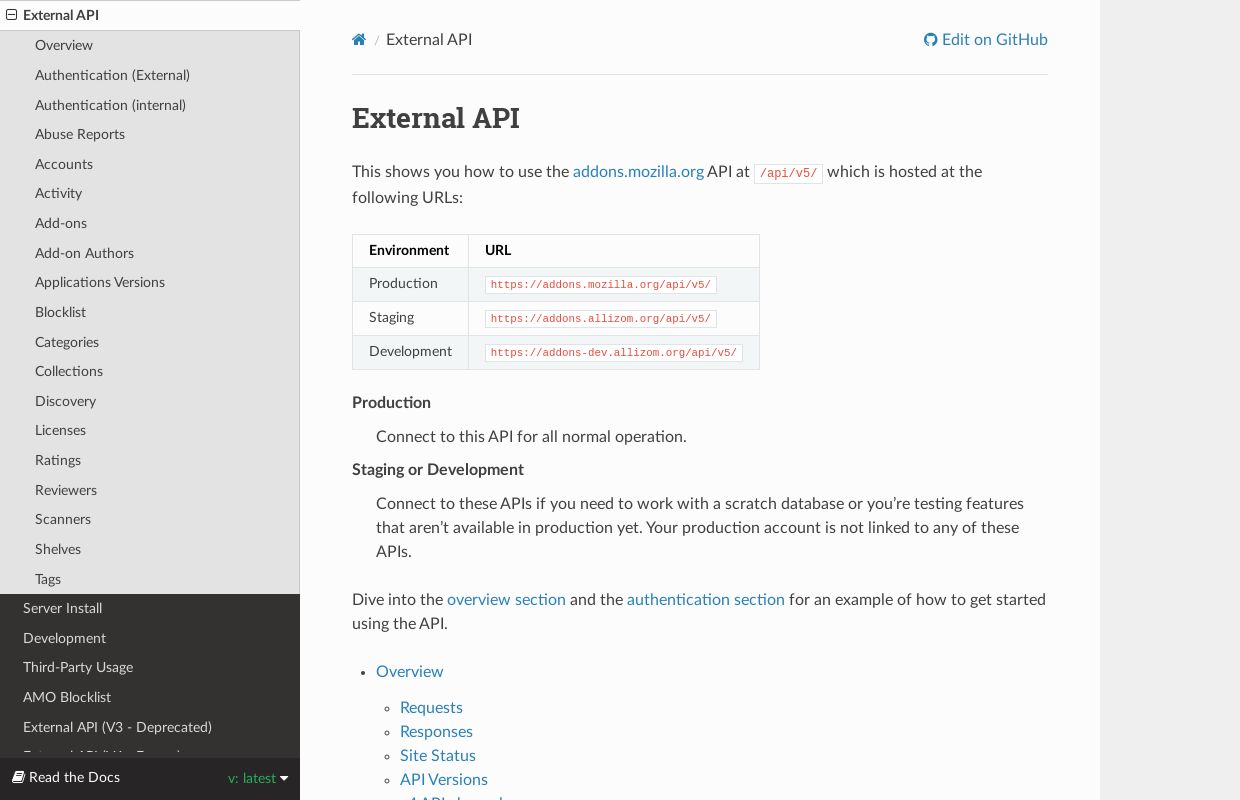Click the External API breadcrumb text
This screenshot has height=800, width=1240.
click(x=429, y=40)
